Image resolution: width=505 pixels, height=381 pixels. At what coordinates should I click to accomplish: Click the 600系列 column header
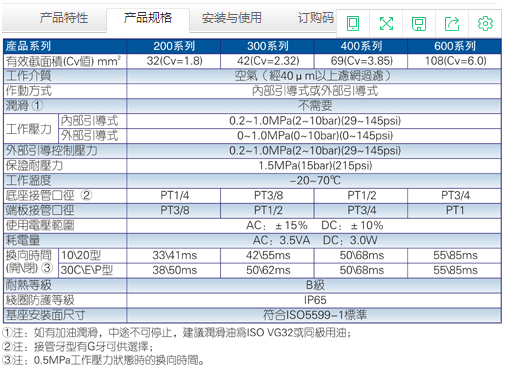pos(455,46)
